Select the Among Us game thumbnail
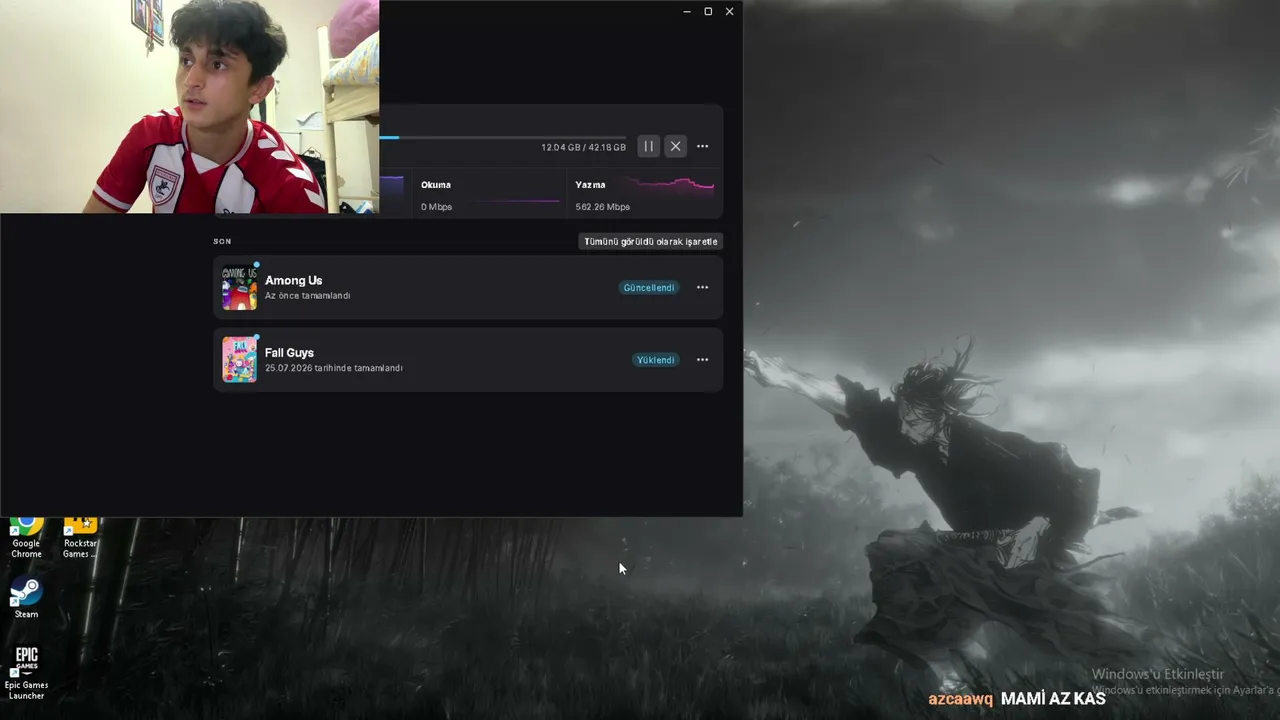 (240, 287)
